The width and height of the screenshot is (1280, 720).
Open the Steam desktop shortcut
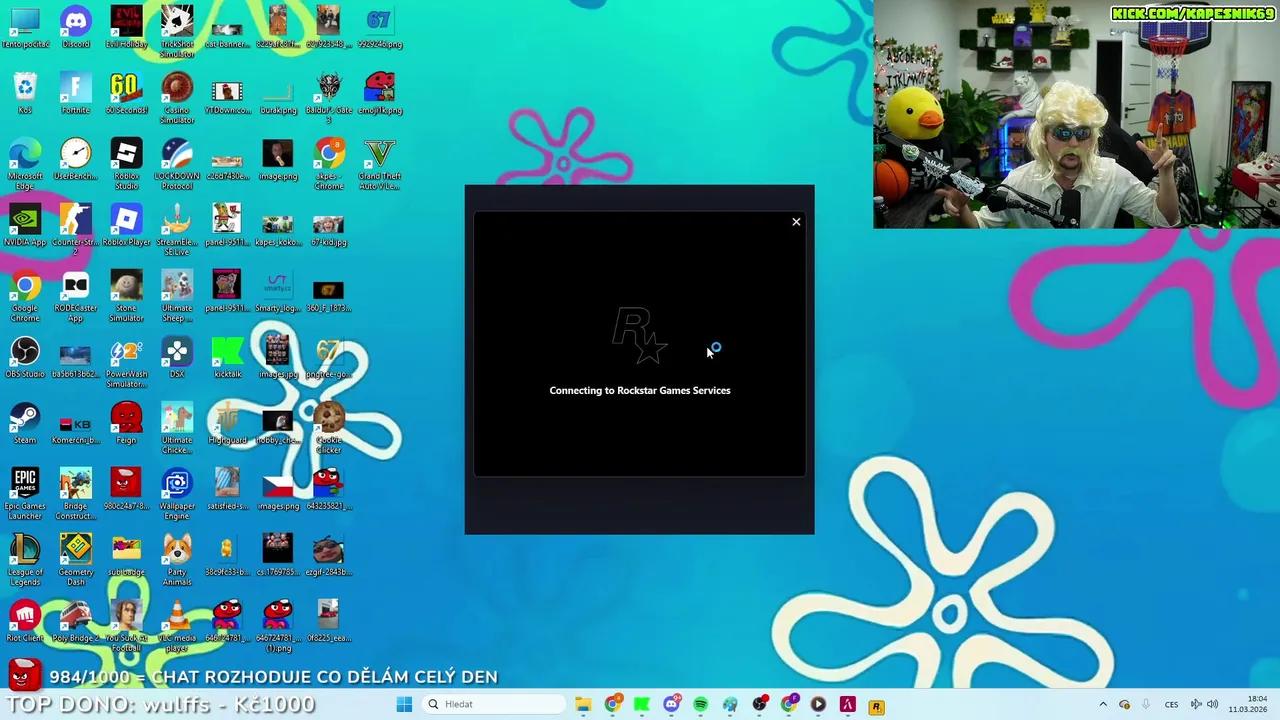click(25, 424)
